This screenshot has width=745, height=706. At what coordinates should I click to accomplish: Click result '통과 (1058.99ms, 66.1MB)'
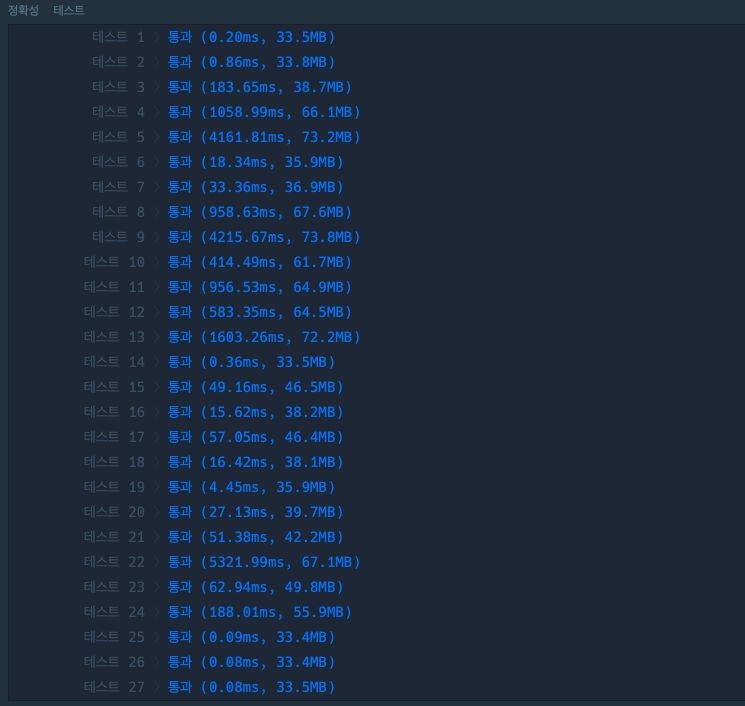[x=264, y=112]
